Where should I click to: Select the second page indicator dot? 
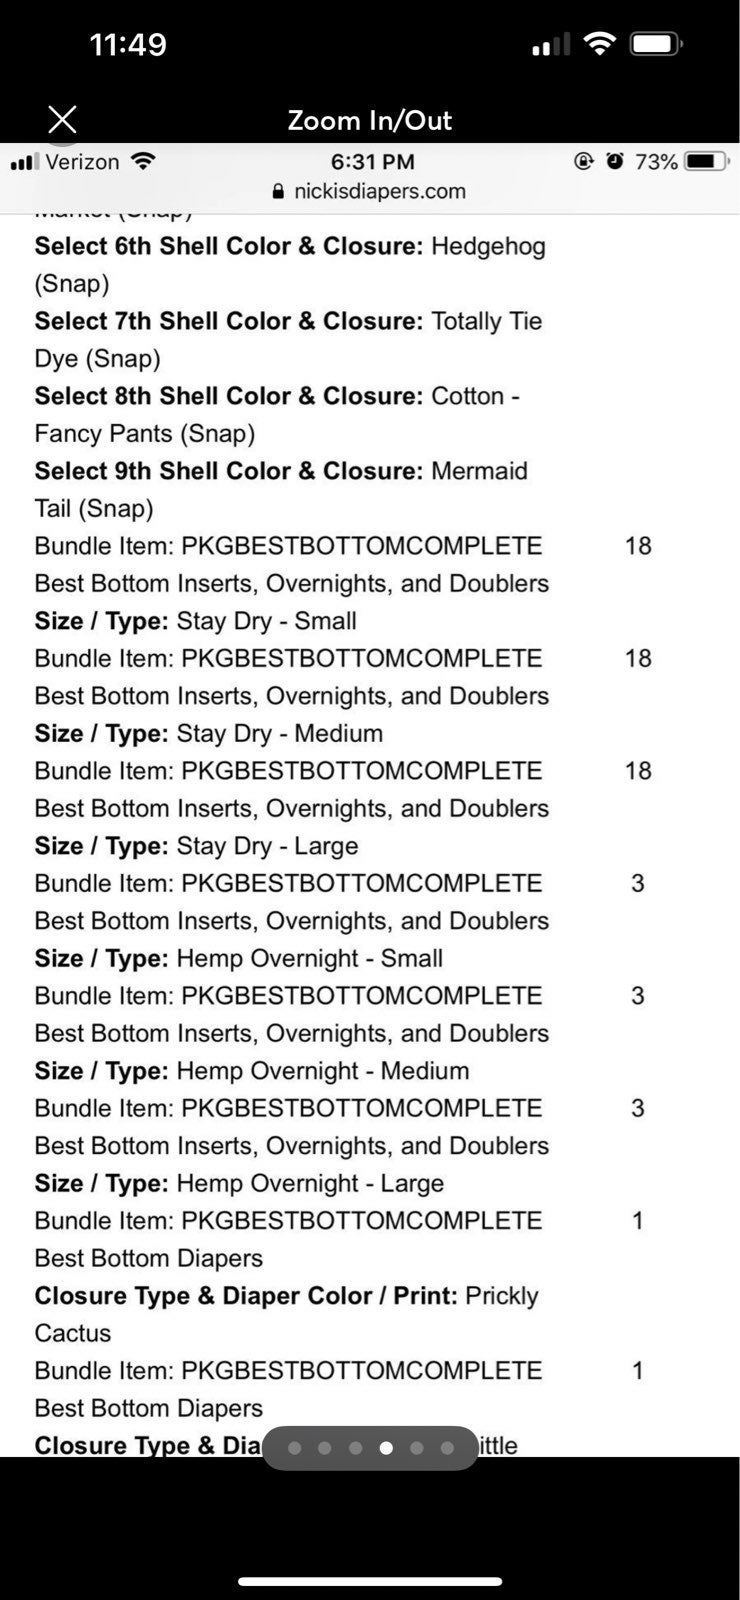pos(324,1447)
